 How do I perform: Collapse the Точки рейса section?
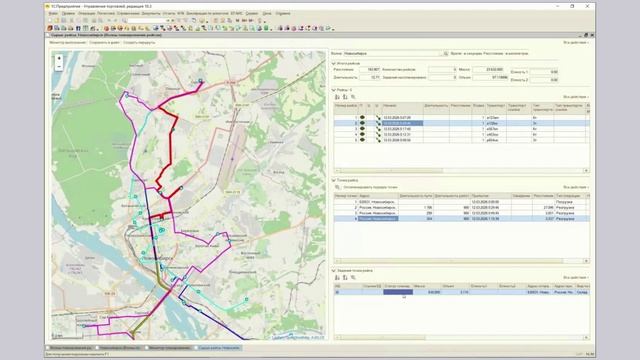coord(333,180)
